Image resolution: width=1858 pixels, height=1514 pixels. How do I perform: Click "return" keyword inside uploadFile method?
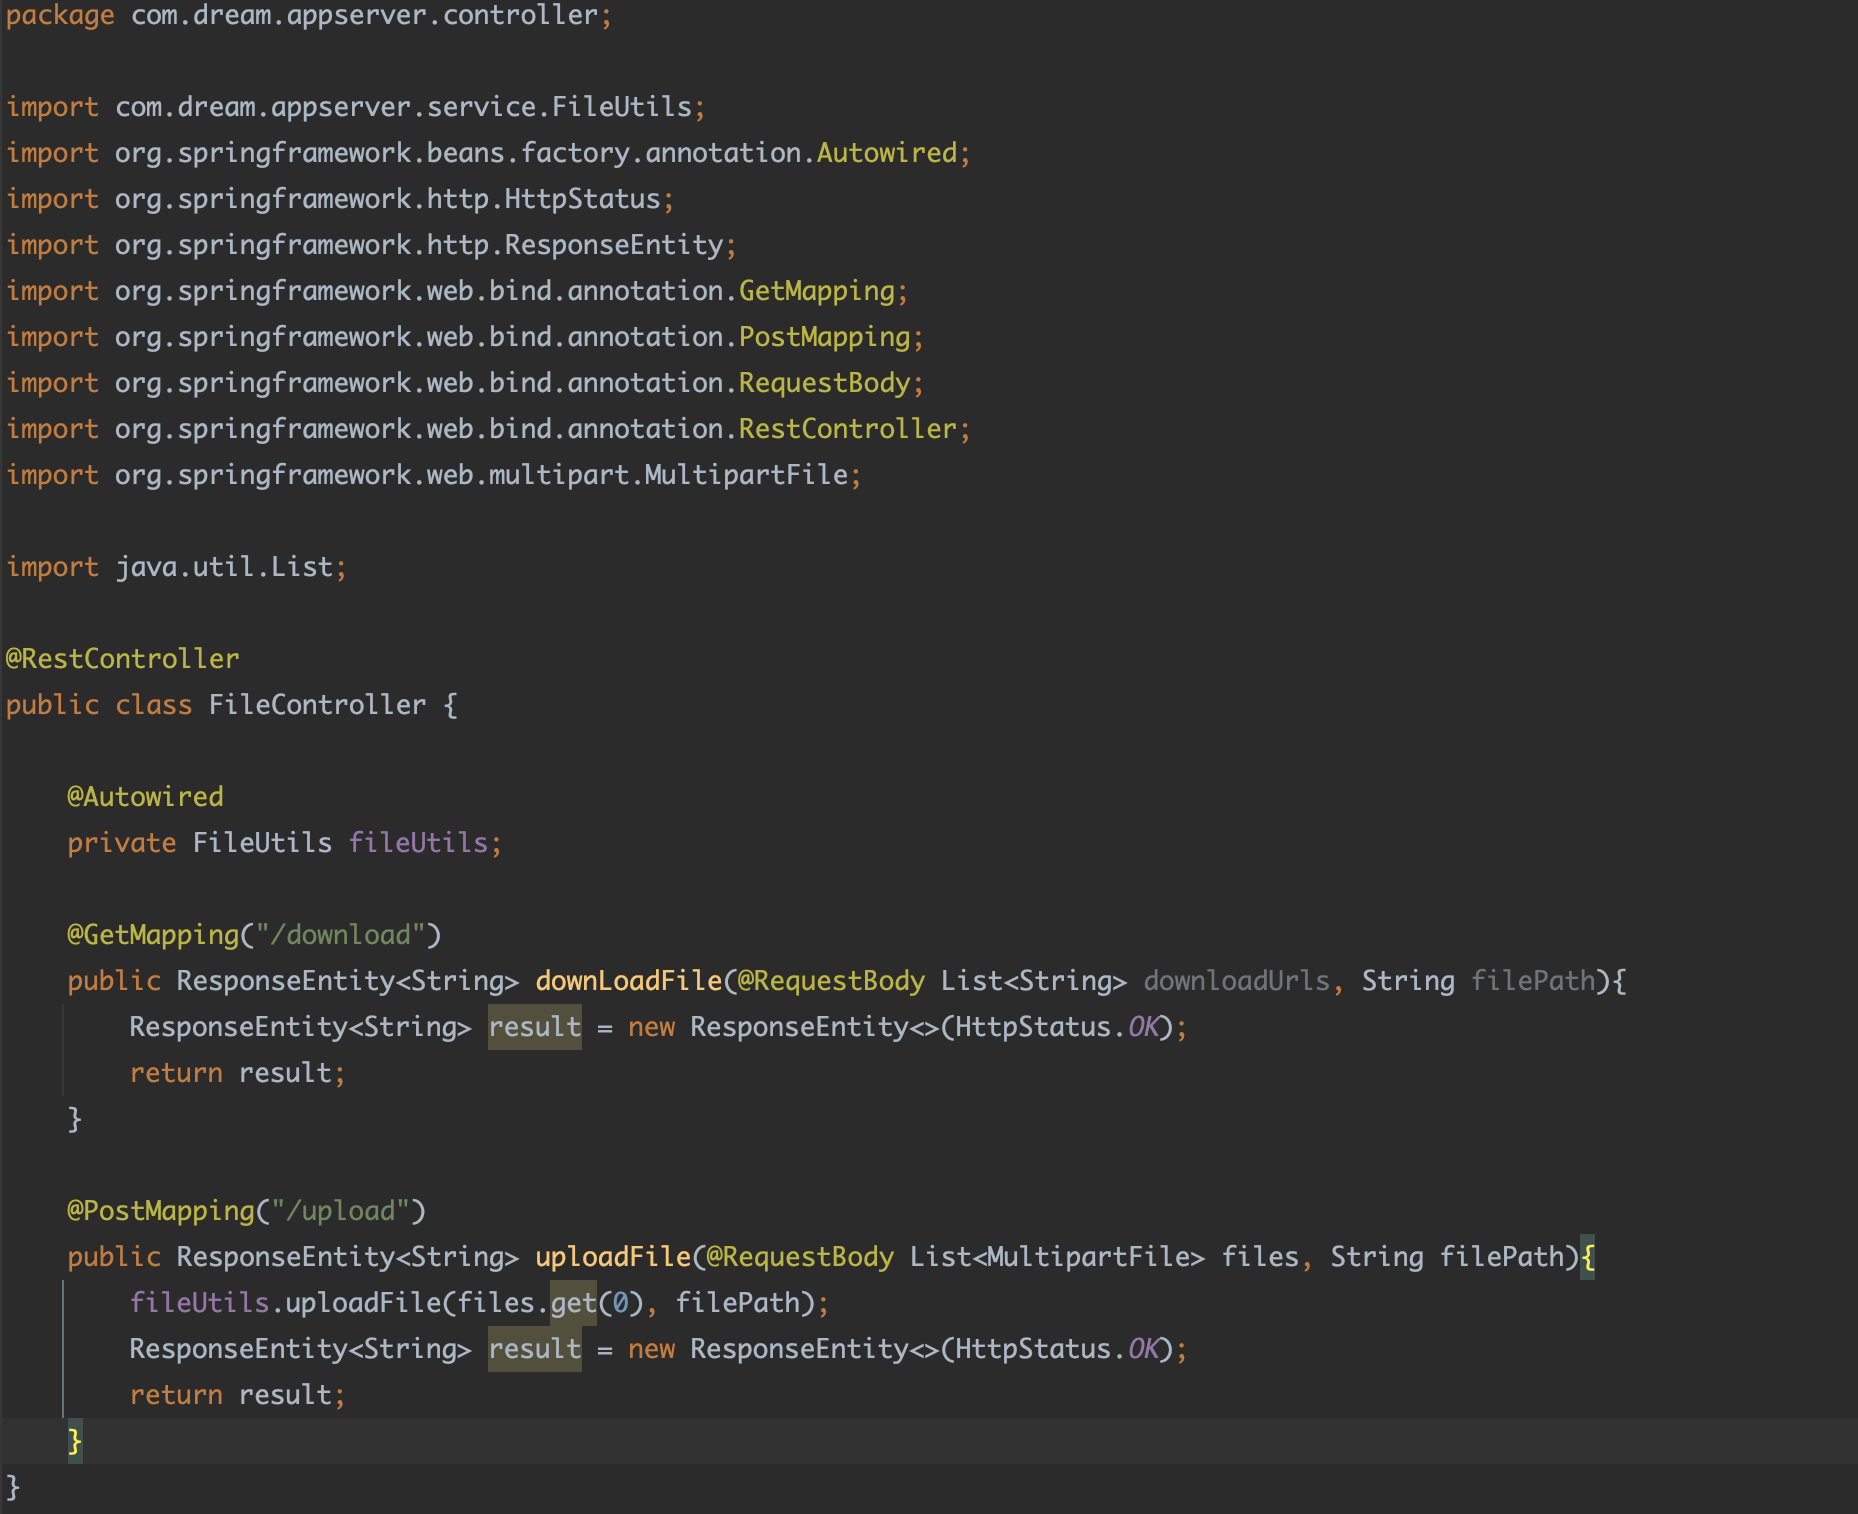point(176,1395)
